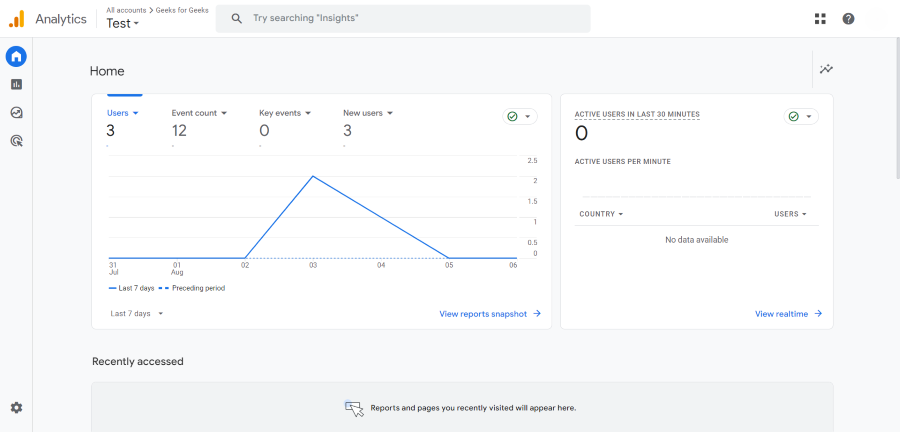
Task: Click the search Insights input field
Action: 410,19
